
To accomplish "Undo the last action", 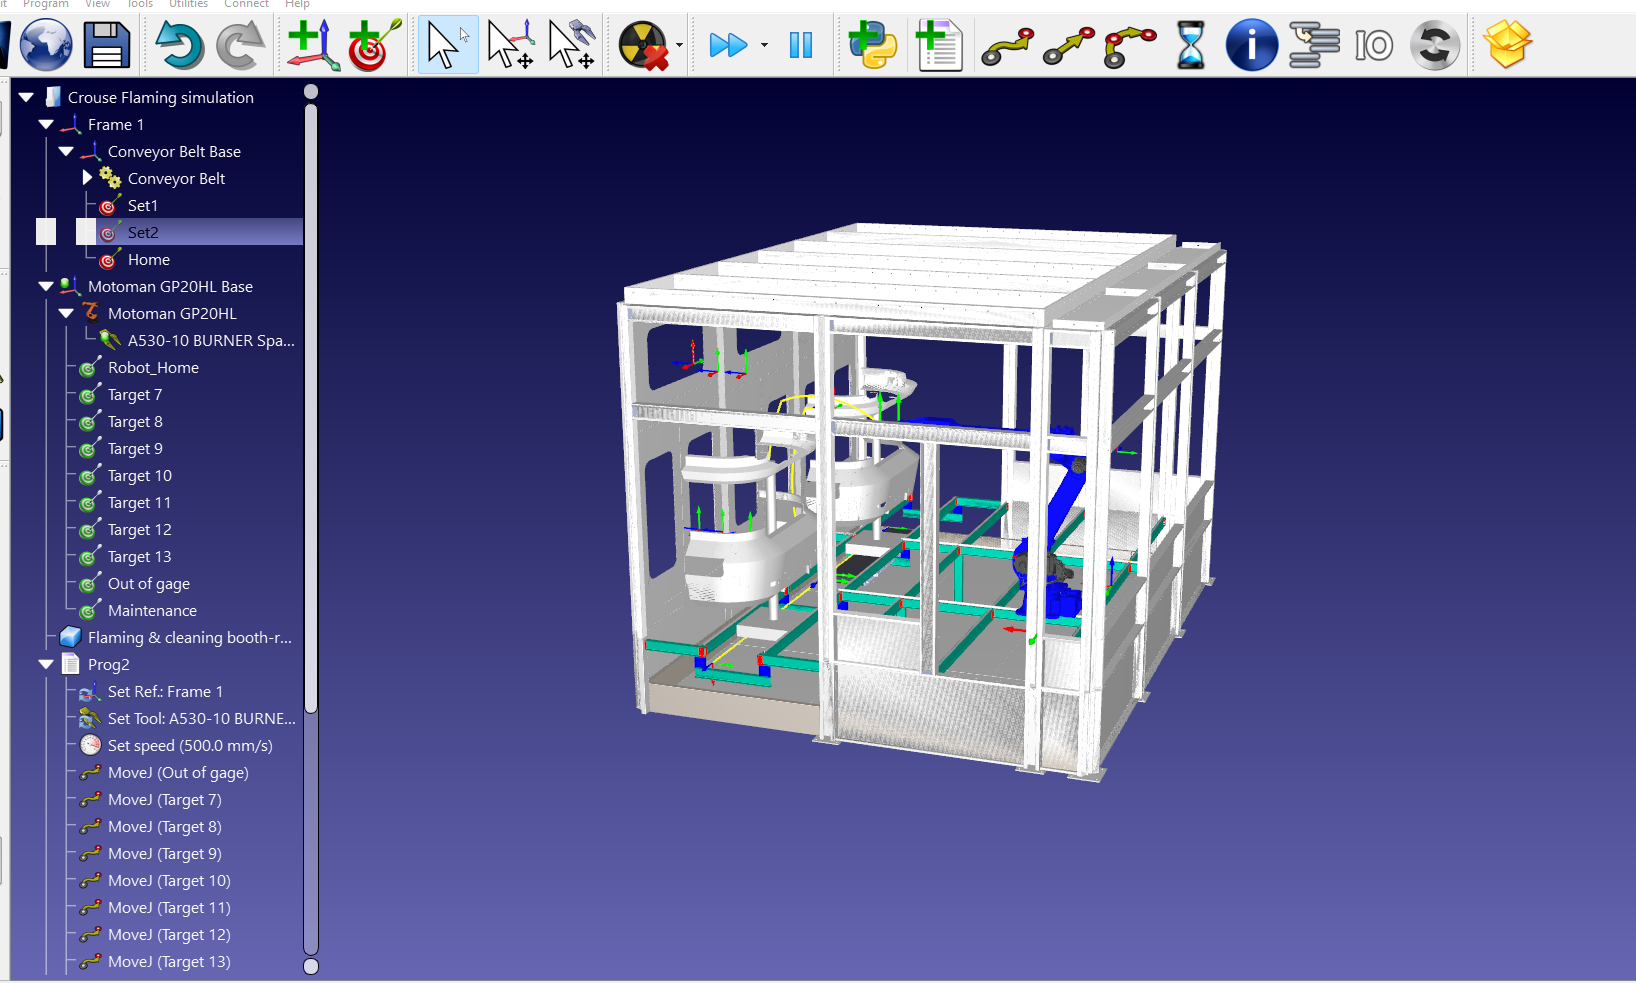I will (180, 45).
